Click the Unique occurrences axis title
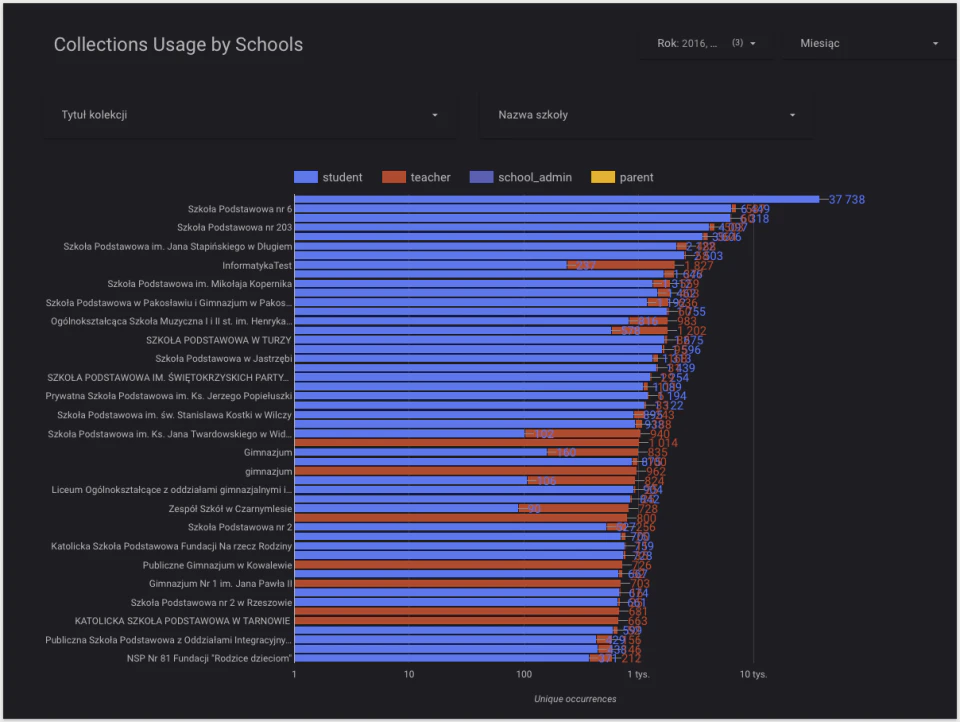Viewport: 960px width, 722px height. point(575,699)
